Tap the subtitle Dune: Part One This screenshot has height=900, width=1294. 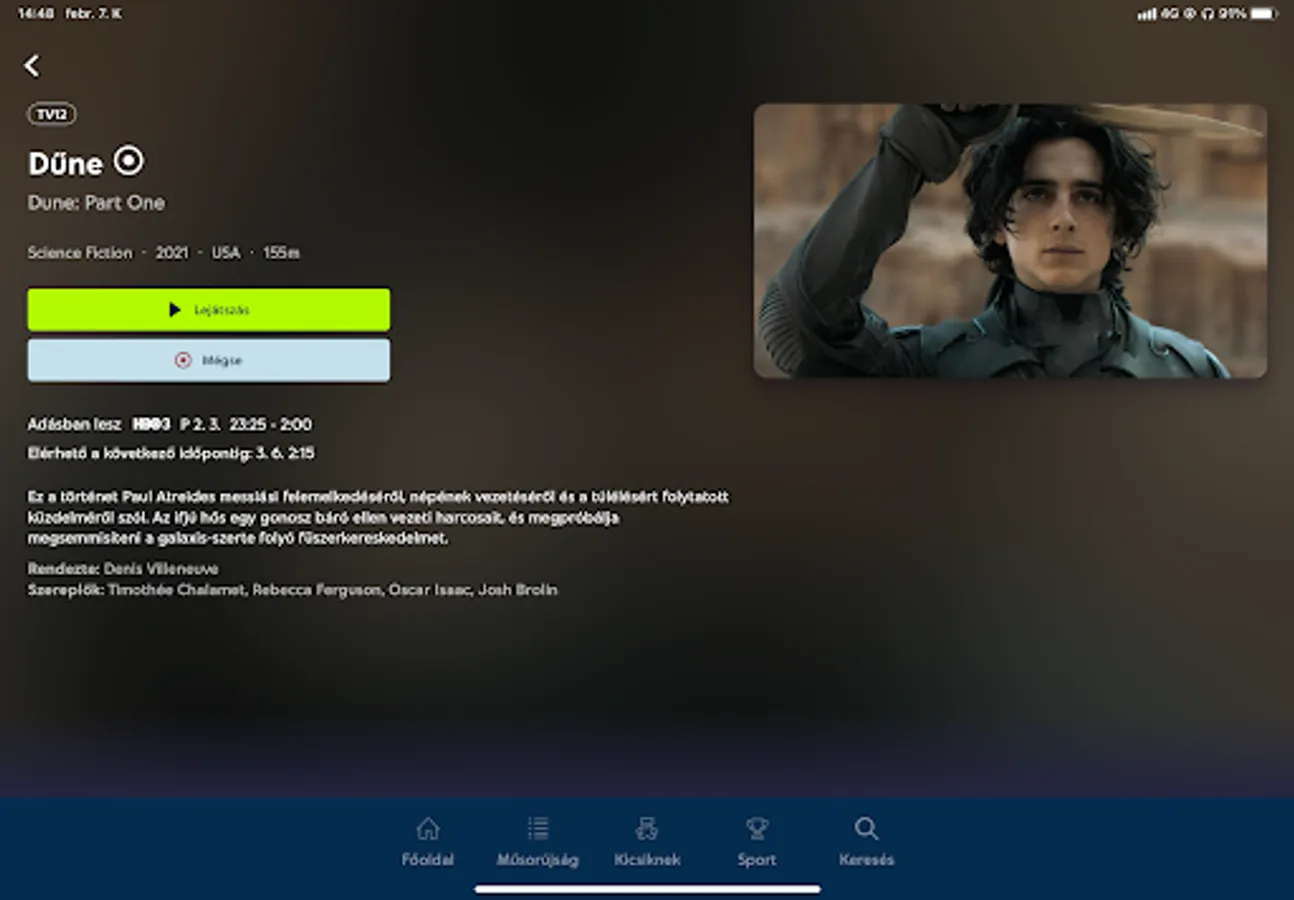(96, 203)
